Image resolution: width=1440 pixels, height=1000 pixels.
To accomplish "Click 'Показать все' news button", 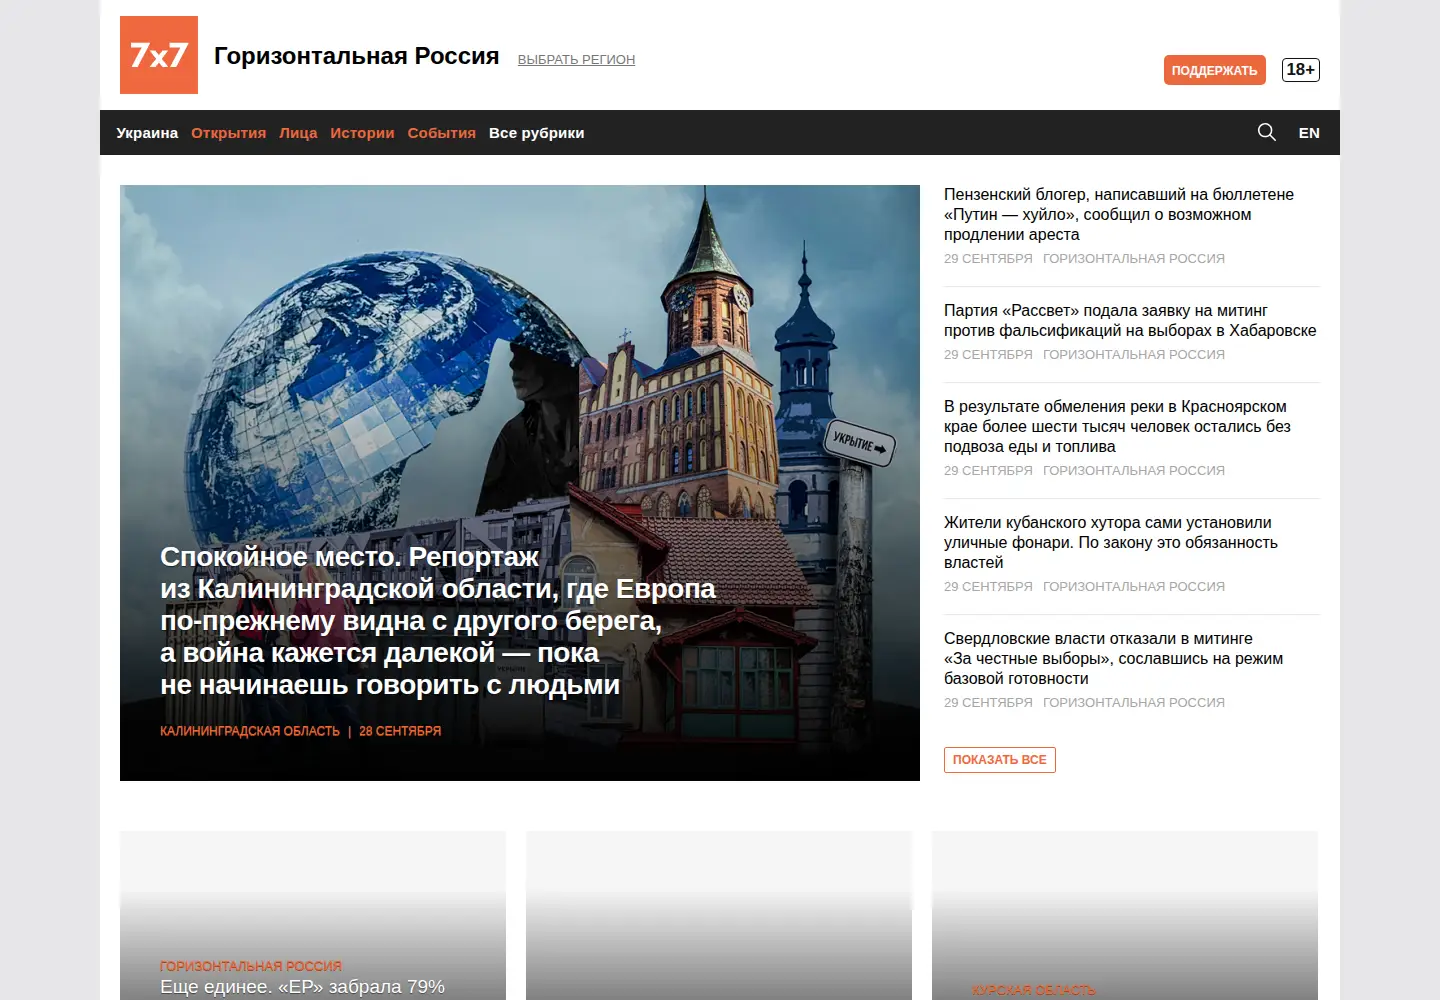I will [x=1000, y=760].
